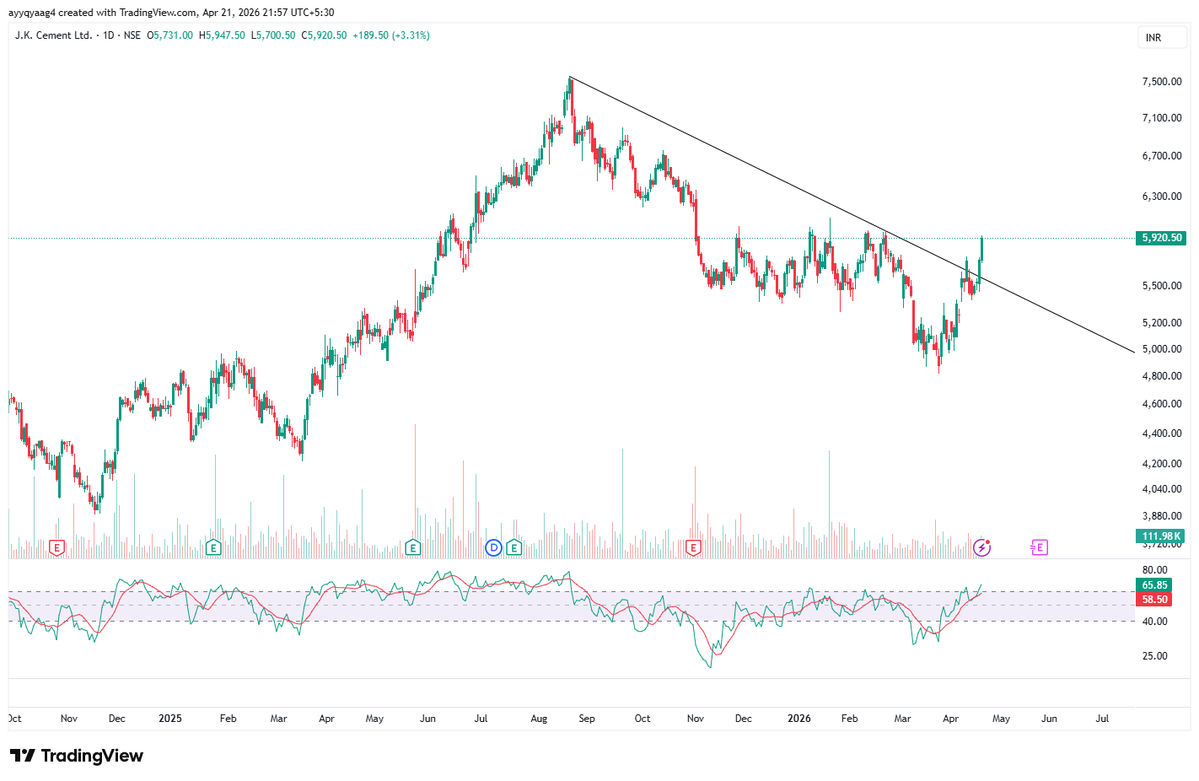Click the green earnings E marker near late May 2025
The image size is (1199, 781).
coord(413,547)
